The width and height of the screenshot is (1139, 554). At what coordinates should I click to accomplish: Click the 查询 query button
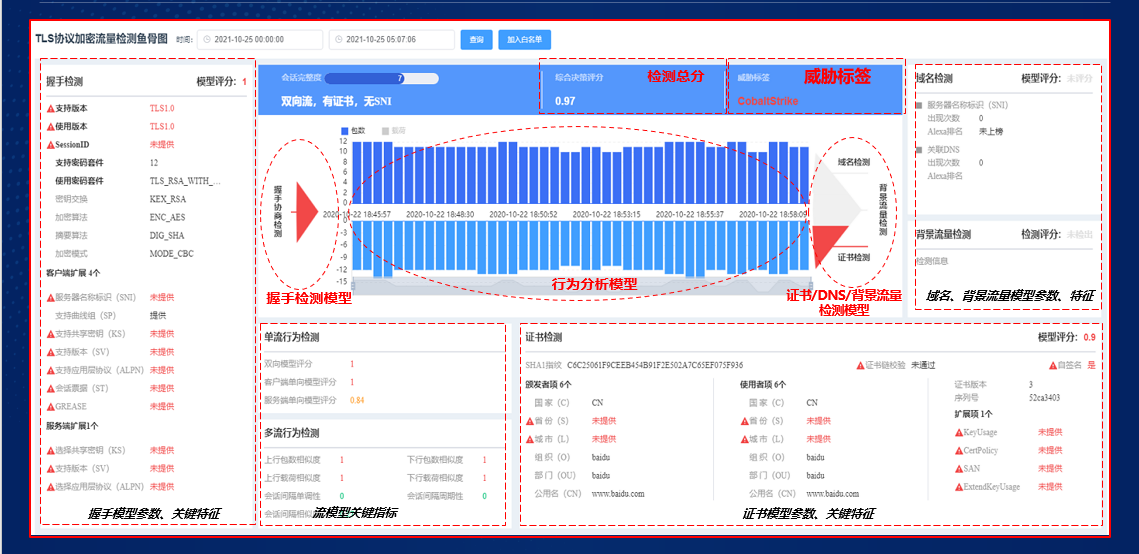(476, 40)
